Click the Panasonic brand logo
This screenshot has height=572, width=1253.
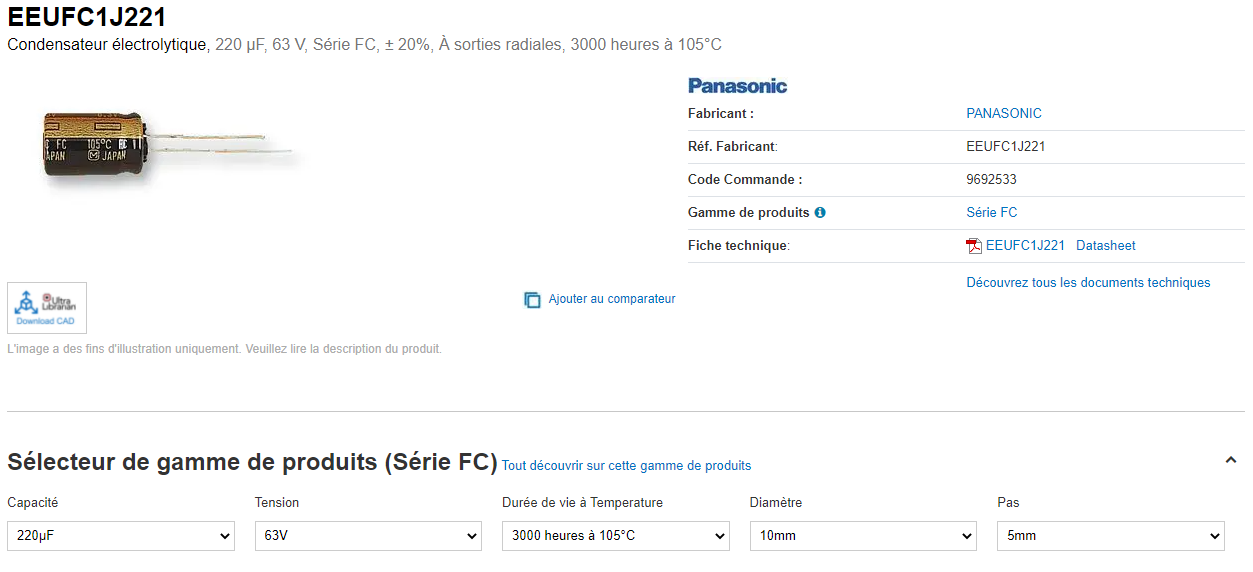coord(737,86)
